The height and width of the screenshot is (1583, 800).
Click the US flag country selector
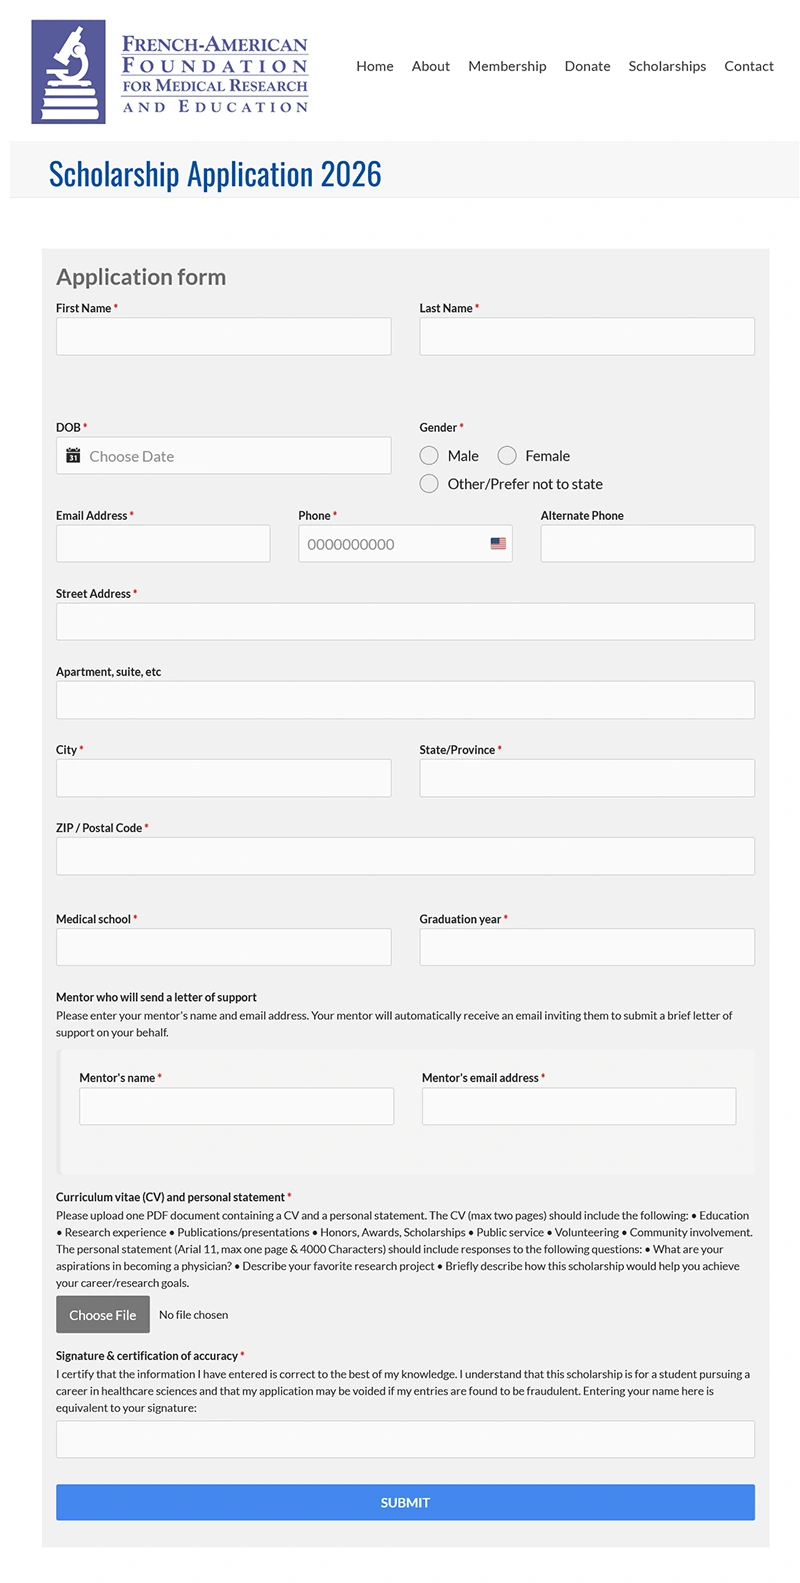(x=498, y=544)
